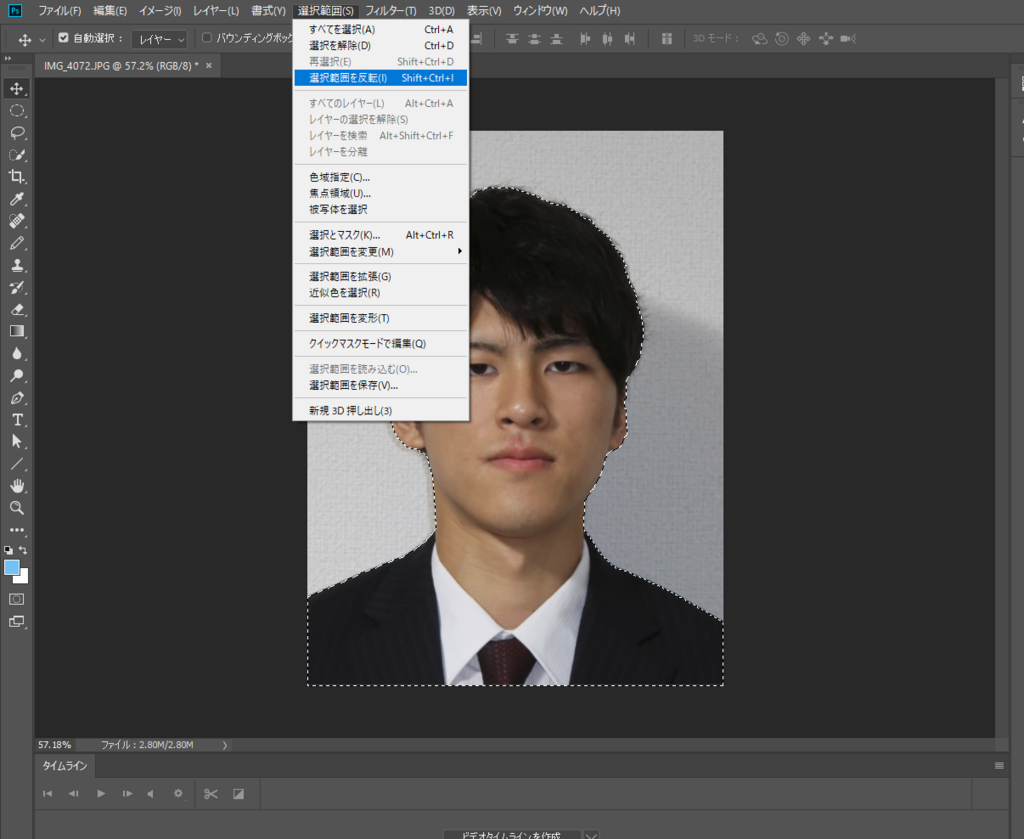
Task: Click ビデオタイムラインを作成 button
Action: (x=511, y=835)
